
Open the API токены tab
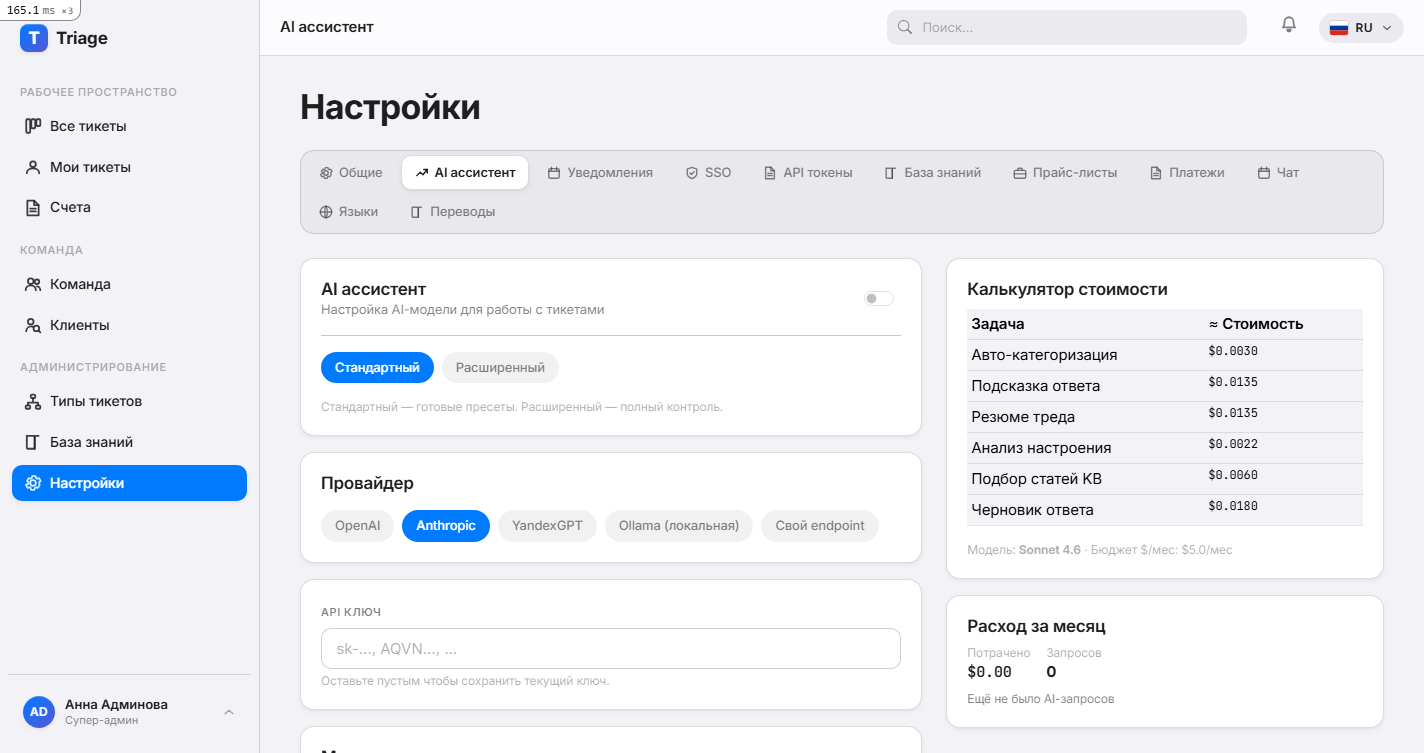tap(808, 173)
